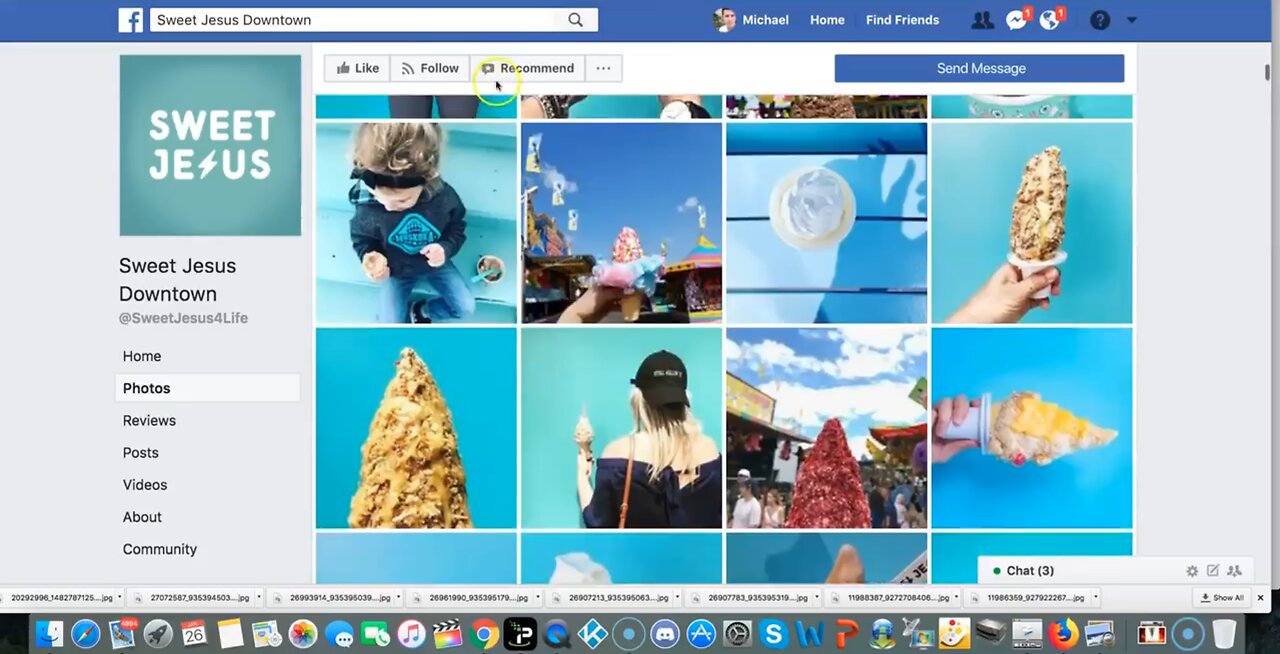Select Photos in the page sidebar
This screenshot has height=654, width=1280.
click(x=208, y=388)
